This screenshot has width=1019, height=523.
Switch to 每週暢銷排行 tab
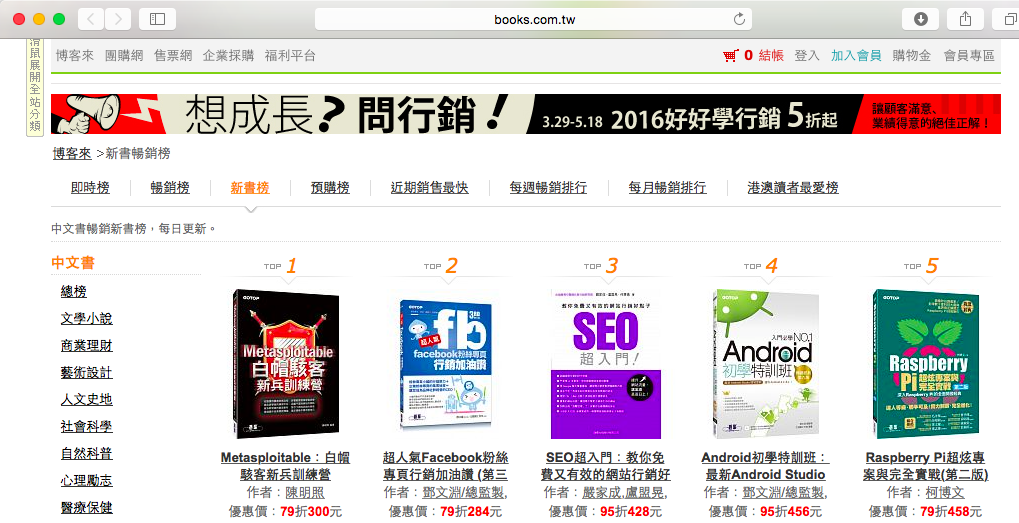point(548,188)
